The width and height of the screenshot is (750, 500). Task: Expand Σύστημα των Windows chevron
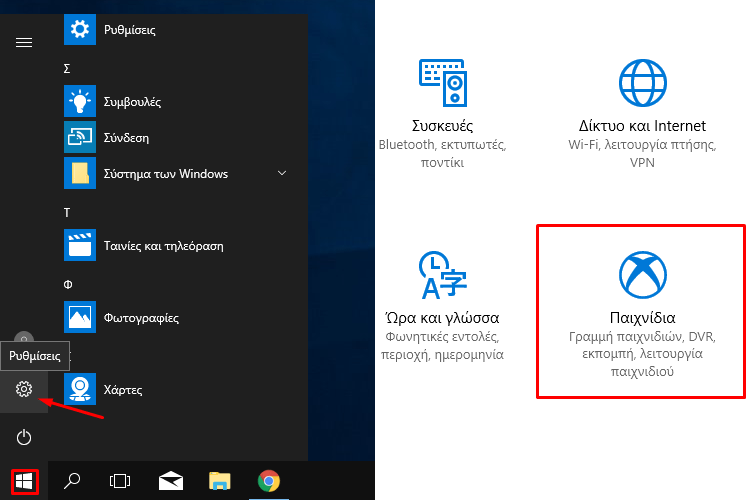coord(282,173)
